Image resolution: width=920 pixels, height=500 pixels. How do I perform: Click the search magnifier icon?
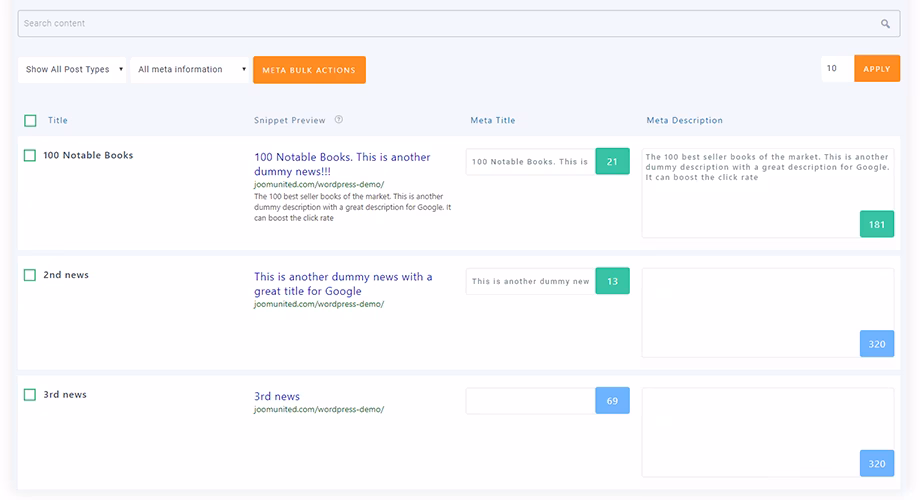pyautogui.click(x=885, y=24)
